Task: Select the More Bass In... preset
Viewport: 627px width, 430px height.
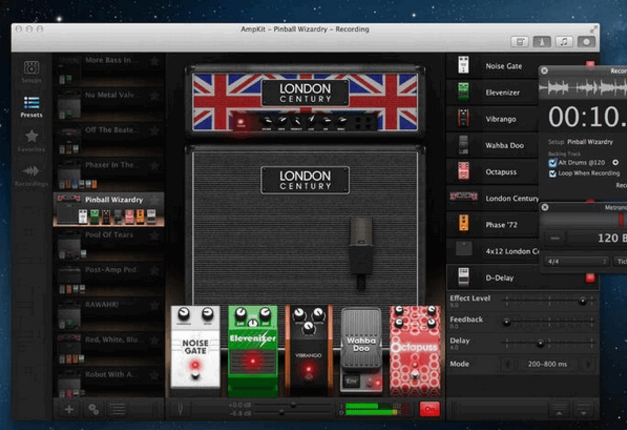Action: tap(109, 70)
